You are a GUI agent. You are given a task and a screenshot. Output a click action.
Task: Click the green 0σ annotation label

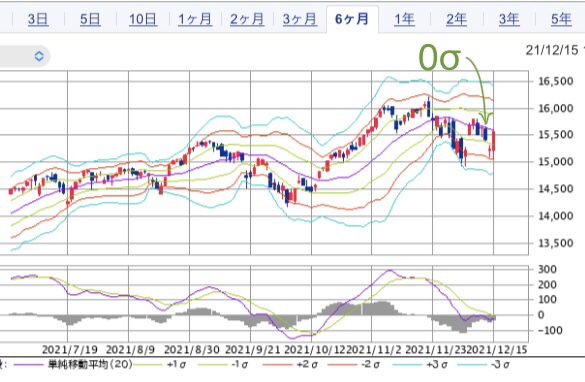click(x=439, y=58)
